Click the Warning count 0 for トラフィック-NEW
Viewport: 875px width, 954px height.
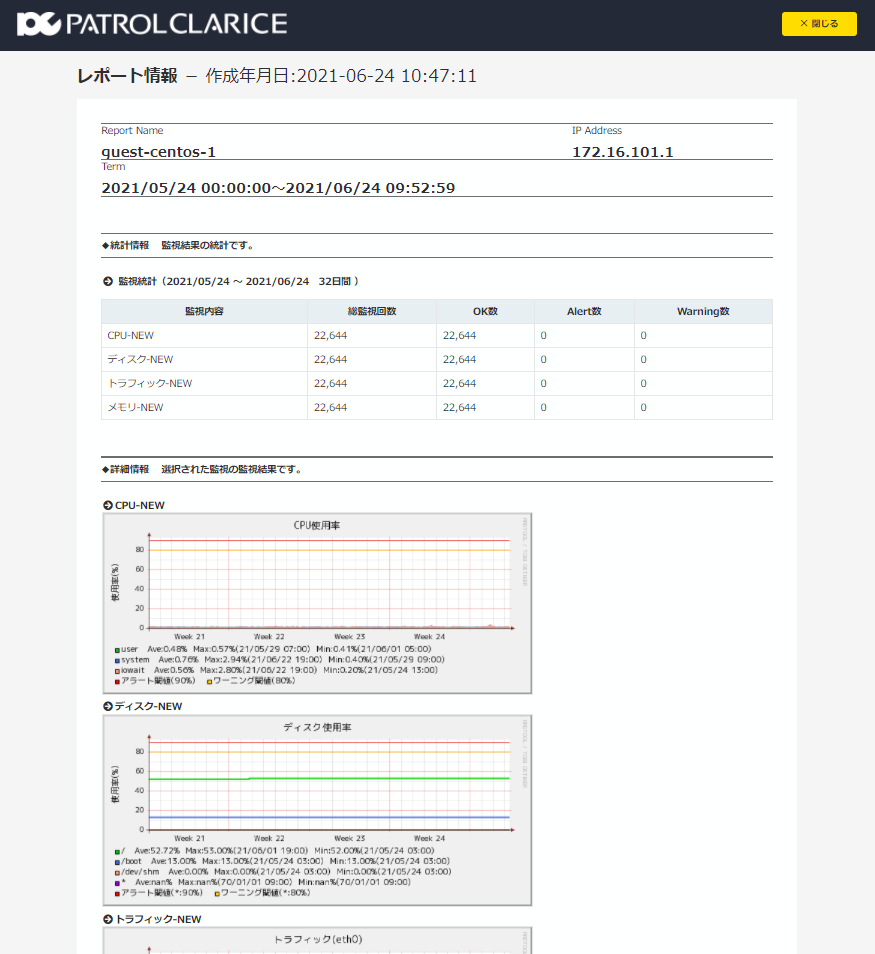click(x=643, y=383)
